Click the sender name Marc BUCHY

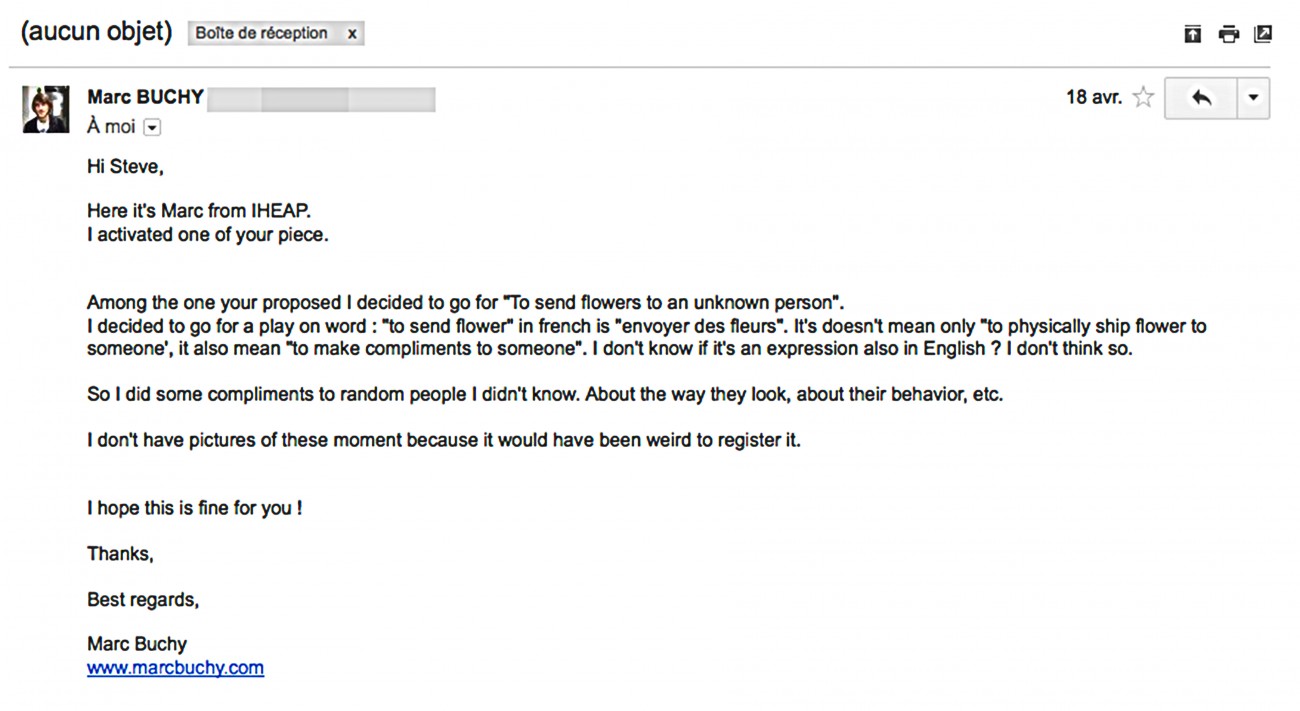point(146,97)
